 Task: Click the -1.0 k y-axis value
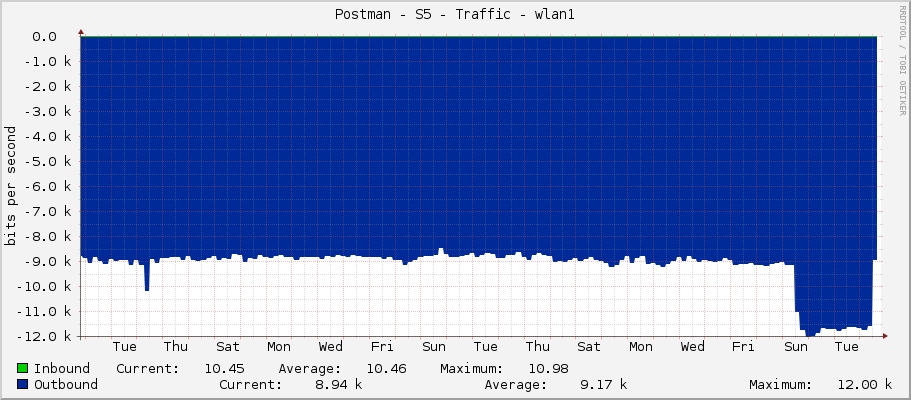[x=48, y=62]
